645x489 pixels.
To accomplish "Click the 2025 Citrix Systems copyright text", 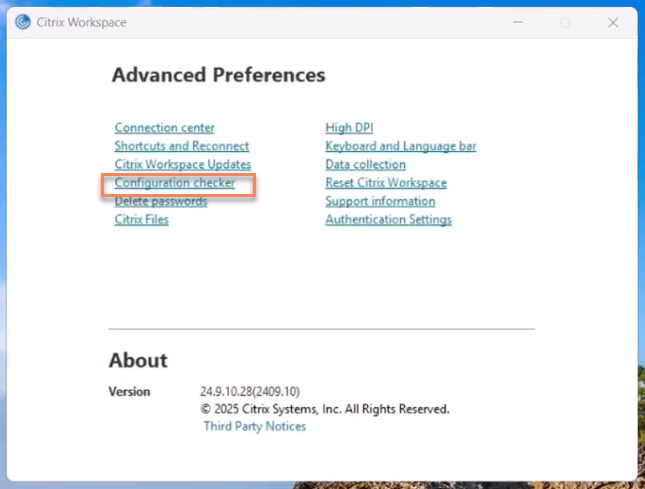I will [x=325, y=409].
